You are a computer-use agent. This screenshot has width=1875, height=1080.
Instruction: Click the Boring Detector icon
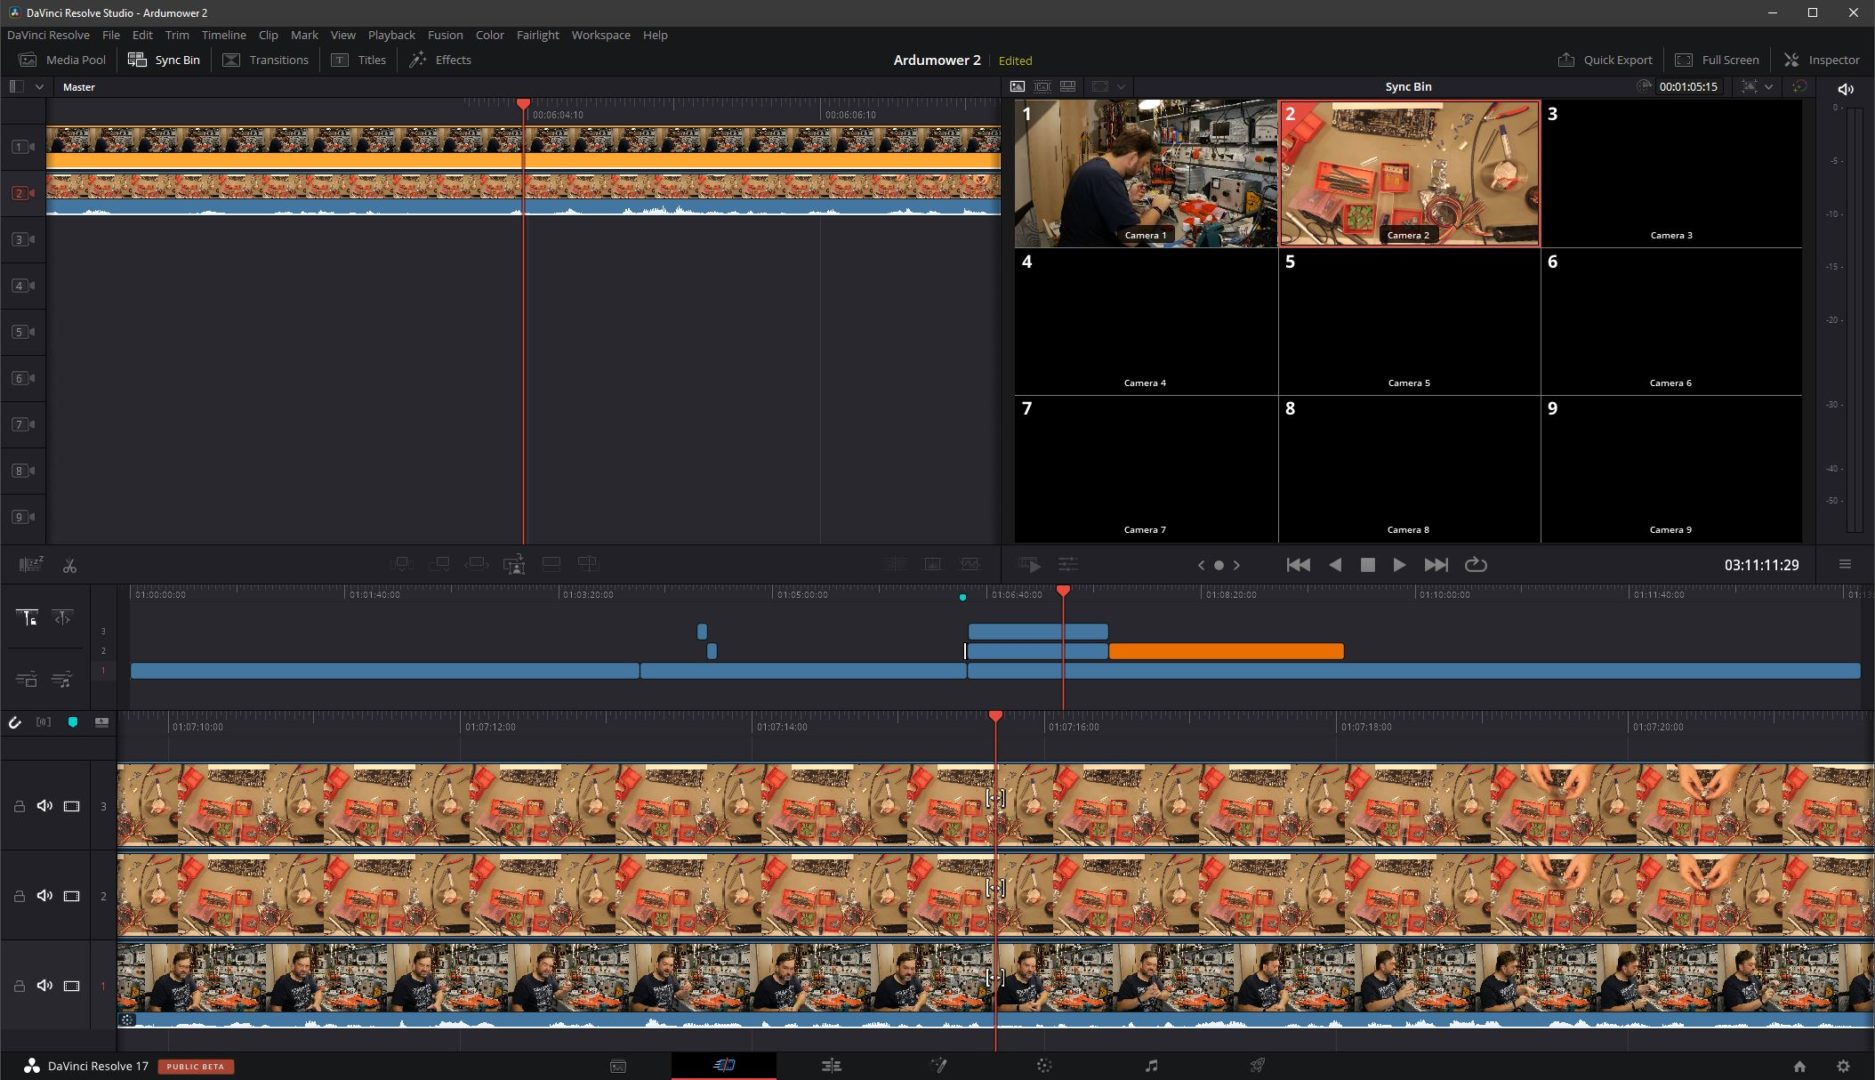click(30, 565)
